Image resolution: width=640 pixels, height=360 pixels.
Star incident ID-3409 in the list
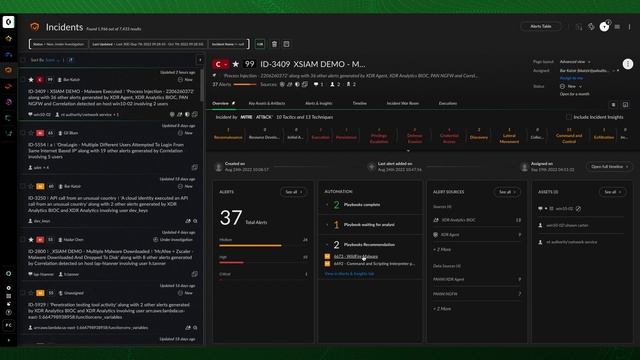(31, 80)
